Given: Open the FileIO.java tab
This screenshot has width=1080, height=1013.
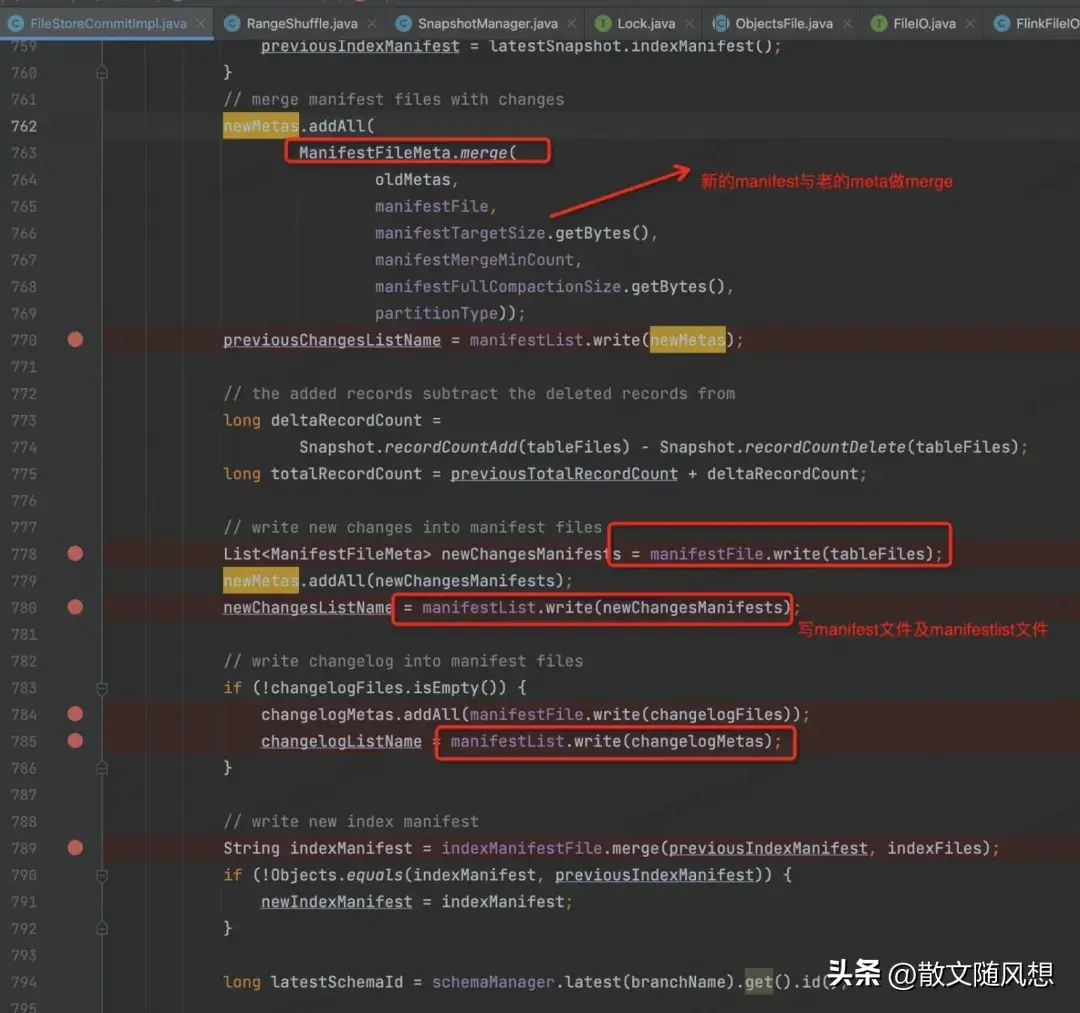Looking at the screenshot, I should [x=924, y=23].
